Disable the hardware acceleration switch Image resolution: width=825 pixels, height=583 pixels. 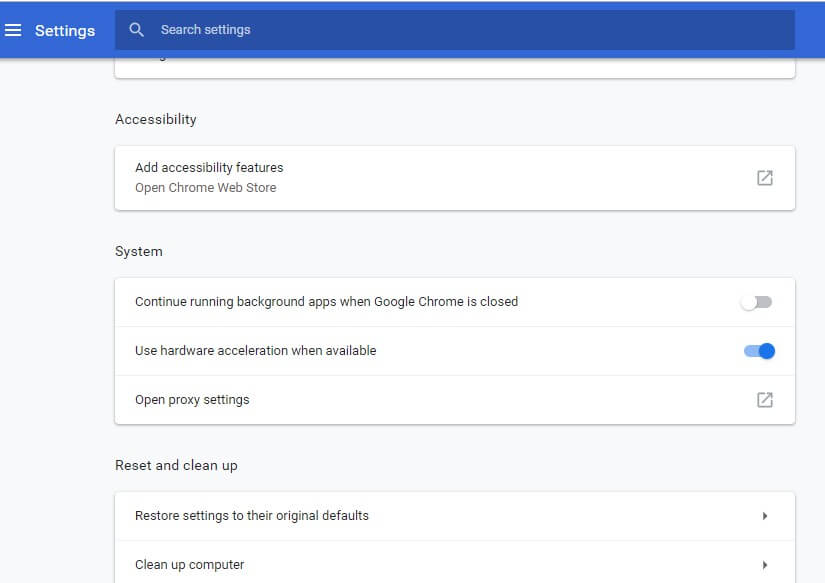tap(759, 351)
